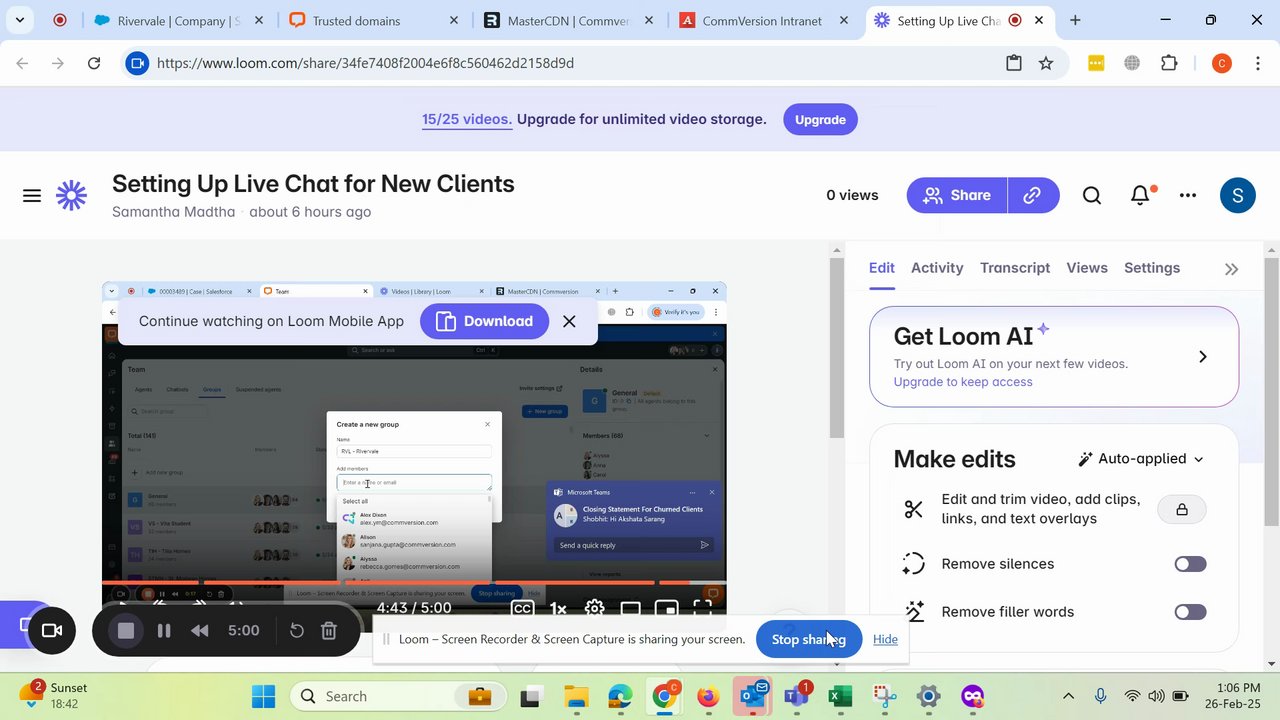The image size is (1280, 720).
Task: Click the Chrome address bar URL
Action: click(x=365, y=63)
